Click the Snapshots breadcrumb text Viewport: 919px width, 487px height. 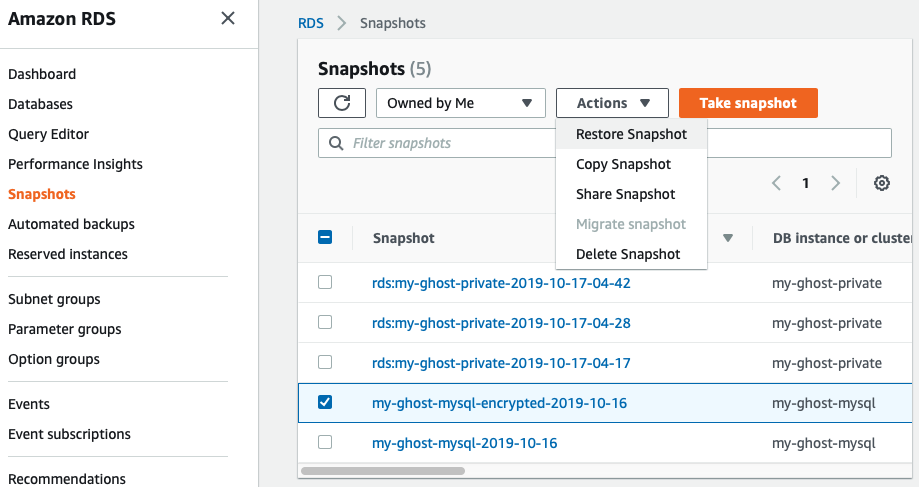393,23
